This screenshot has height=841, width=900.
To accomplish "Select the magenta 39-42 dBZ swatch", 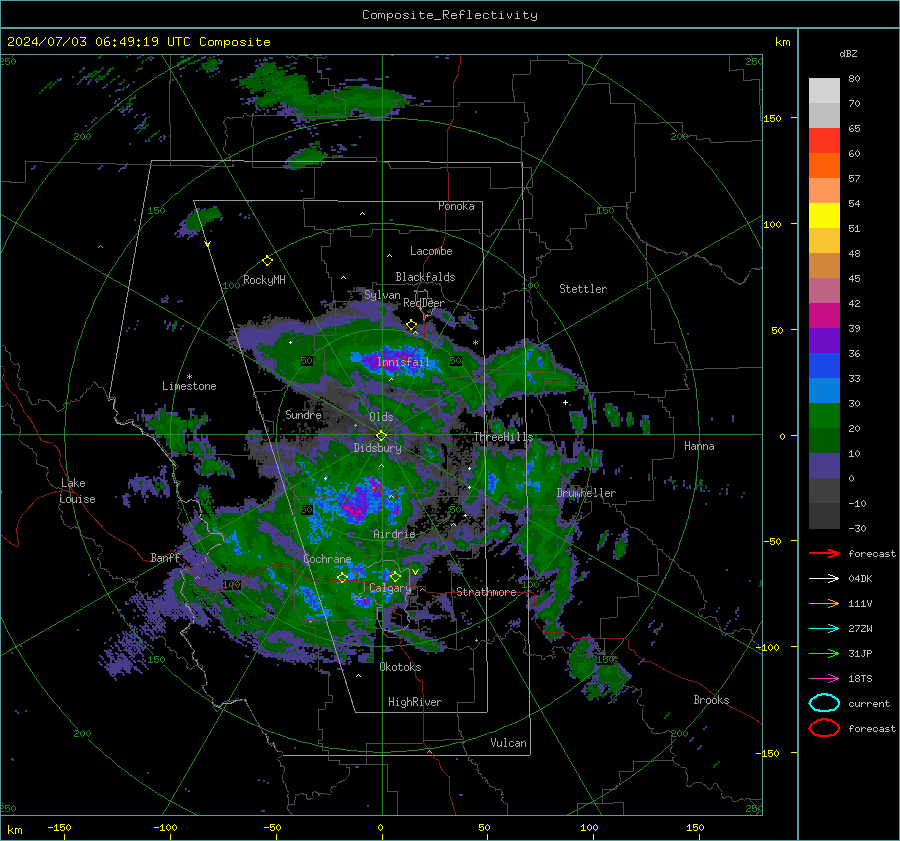I will pos(824,316).
